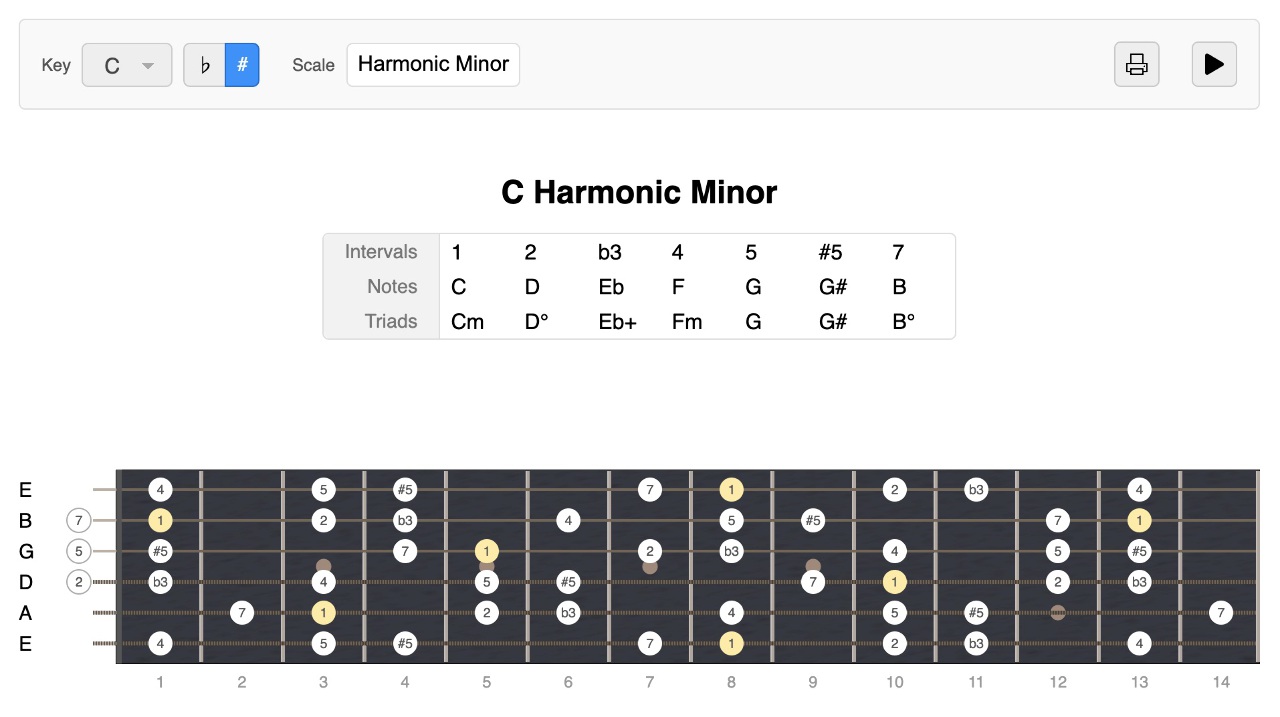Click the b3 note marker at fret 11, low E string
The height and width of the screenshot is (717, 1280).
(x=976, y=643)
